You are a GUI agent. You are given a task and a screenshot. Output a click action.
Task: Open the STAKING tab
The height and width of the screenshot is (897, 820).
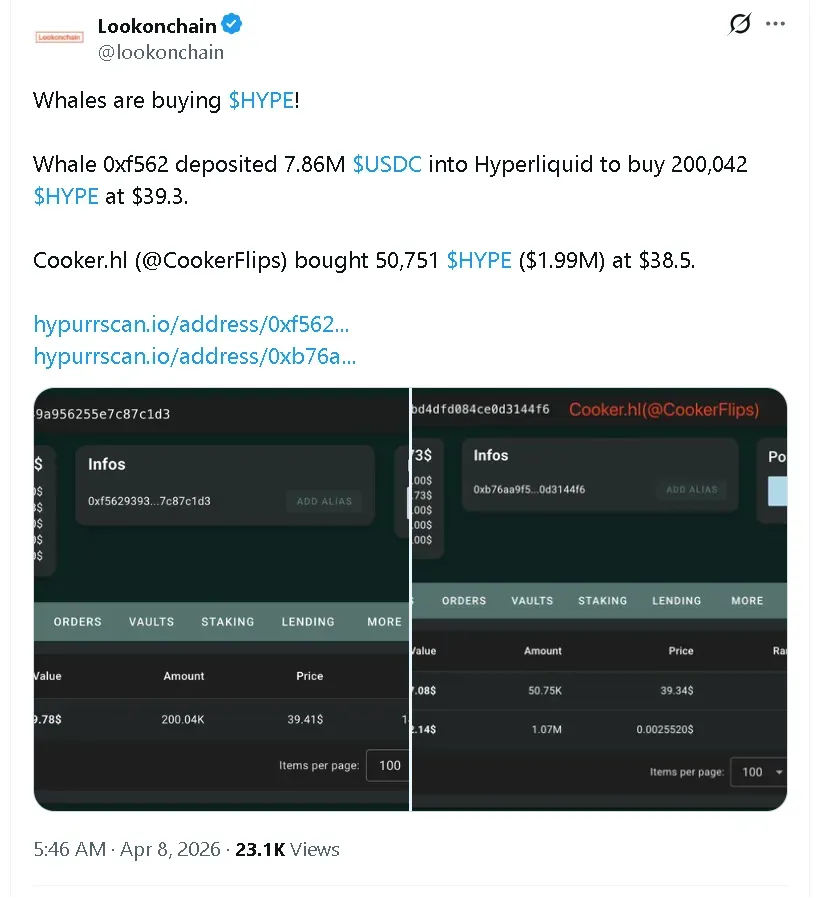point(227,621)
